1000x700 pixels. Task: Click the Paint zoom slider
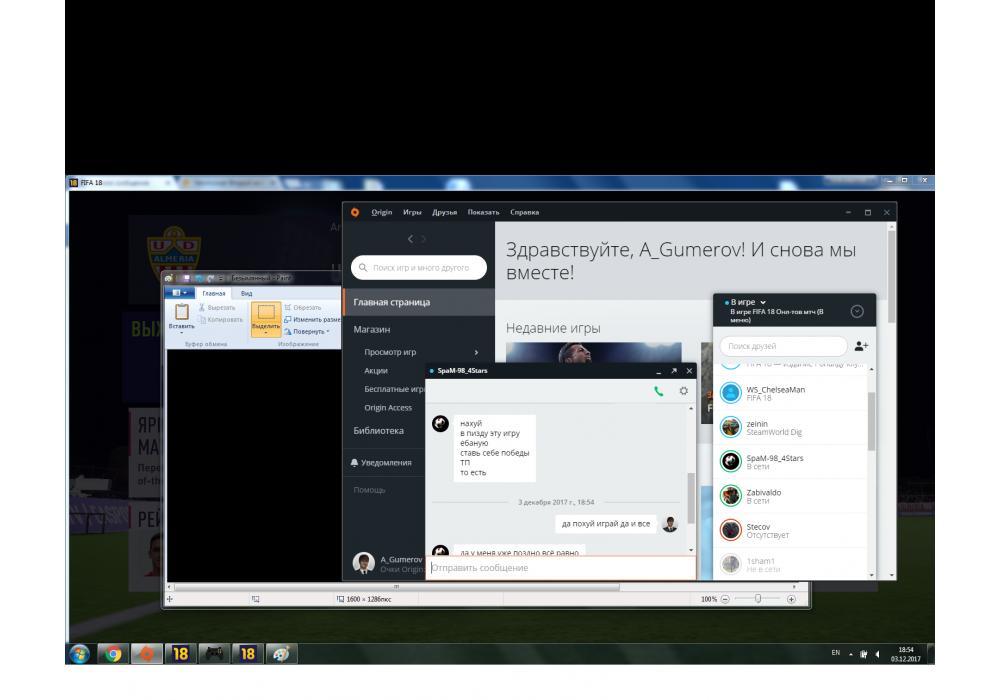pos(759,599)
